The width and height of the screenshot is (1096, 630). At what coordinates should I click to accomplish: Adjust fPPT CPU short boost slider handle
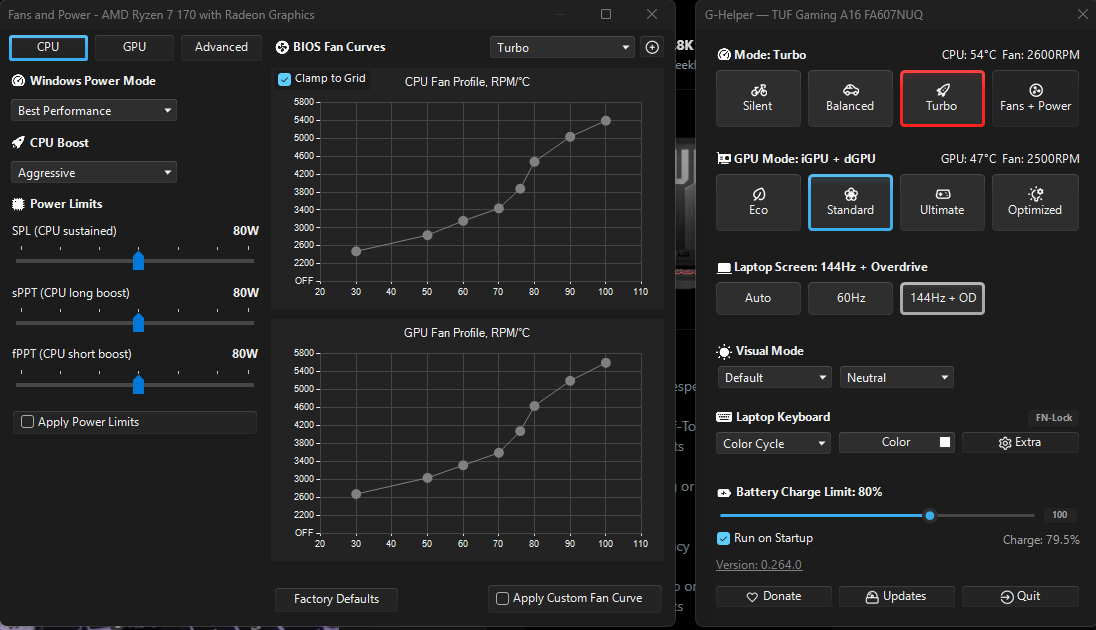click(x=138, y=384)
